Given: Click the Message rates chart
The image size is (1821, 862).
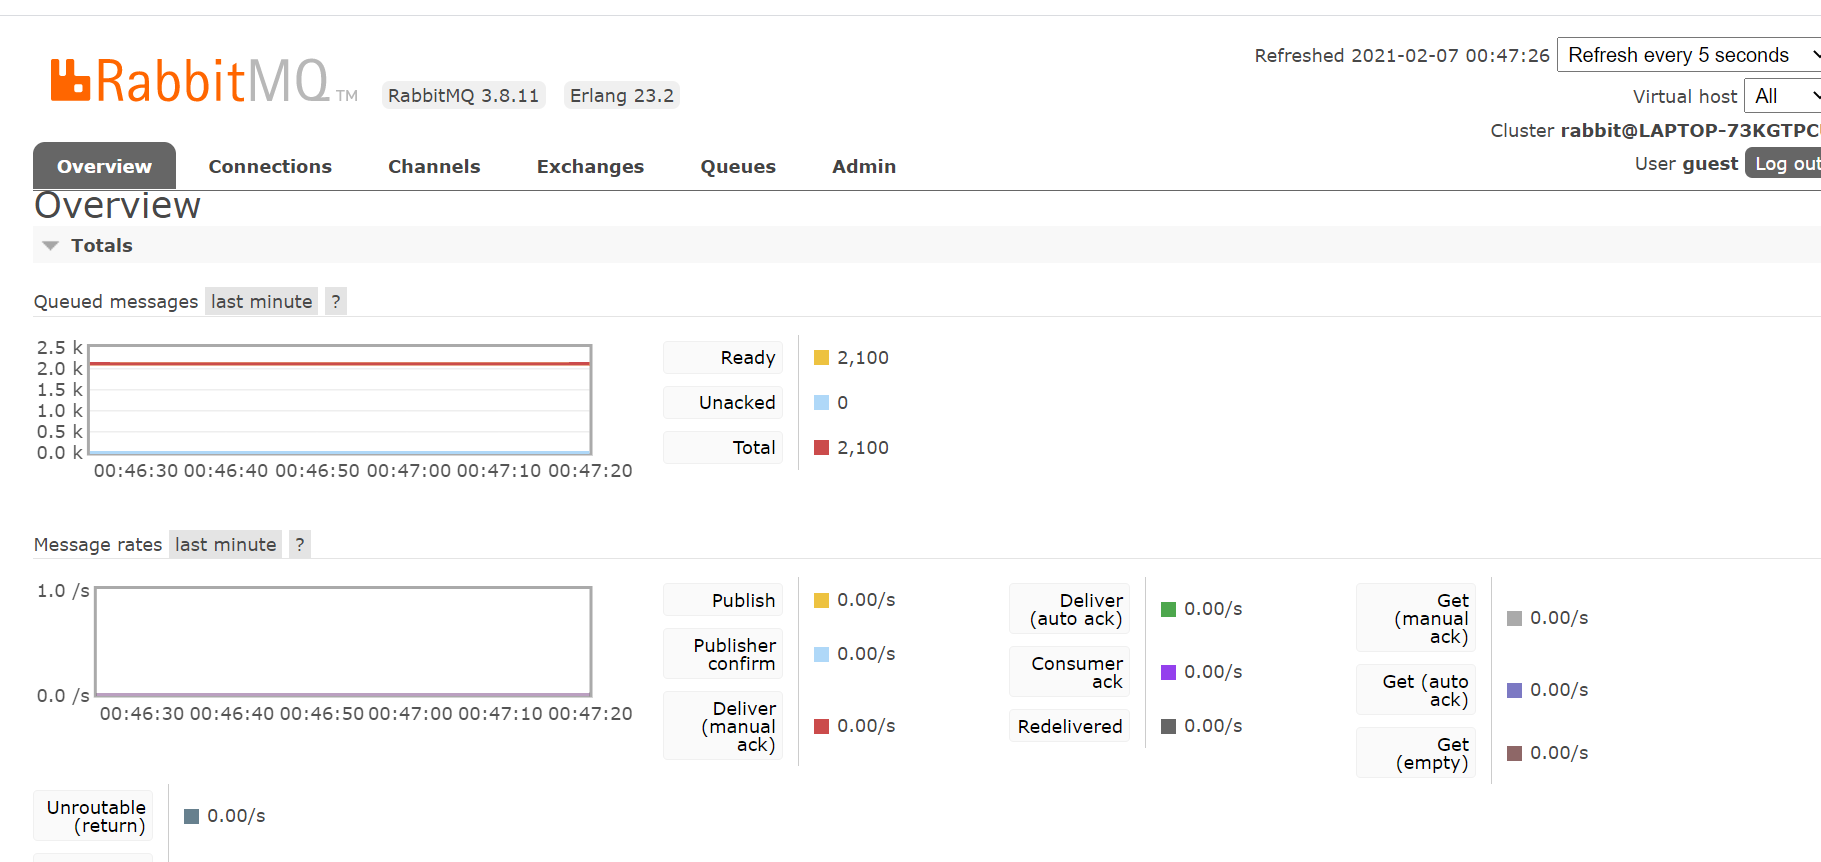Looking at the screenshot, I should [343, 641].
